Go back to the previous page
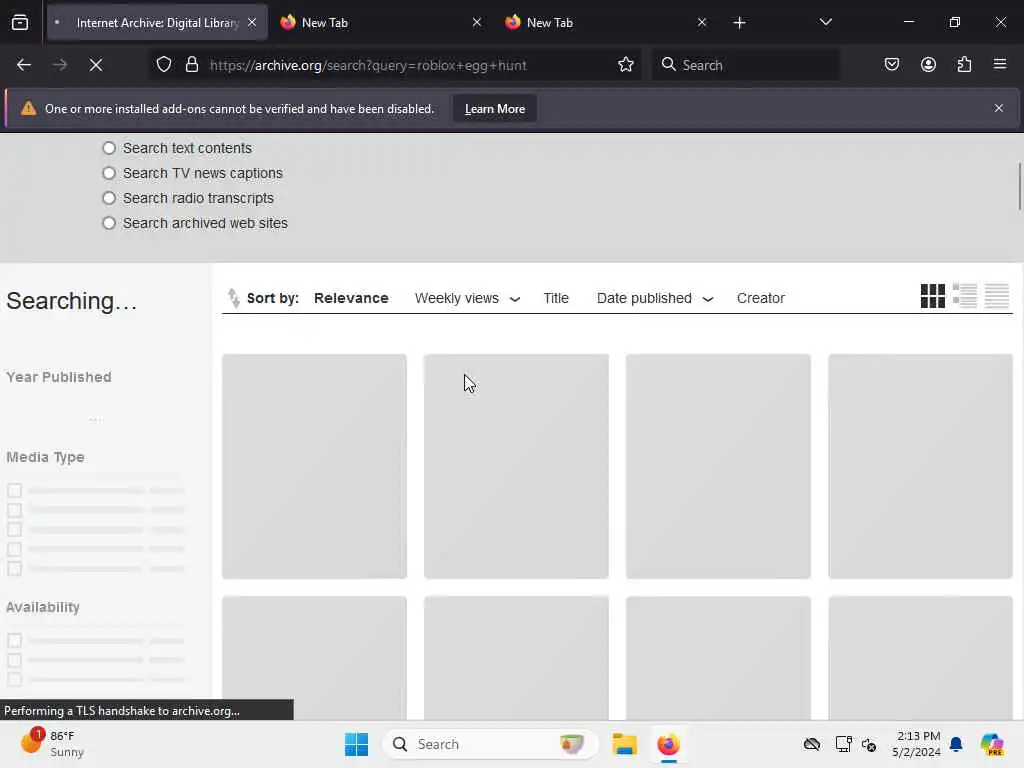 pyautogui.click(x=24, y=65)
